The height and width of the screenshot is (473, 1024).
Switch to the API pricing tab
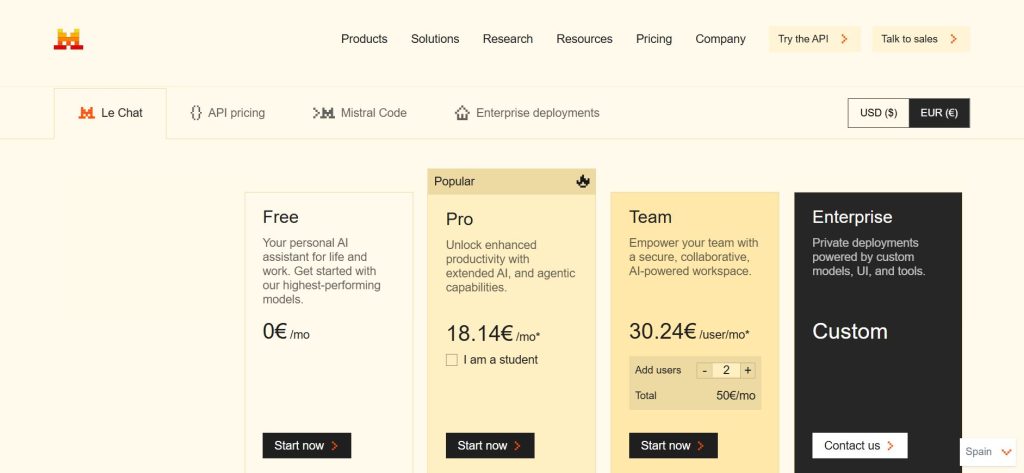[x=227, y=113]
